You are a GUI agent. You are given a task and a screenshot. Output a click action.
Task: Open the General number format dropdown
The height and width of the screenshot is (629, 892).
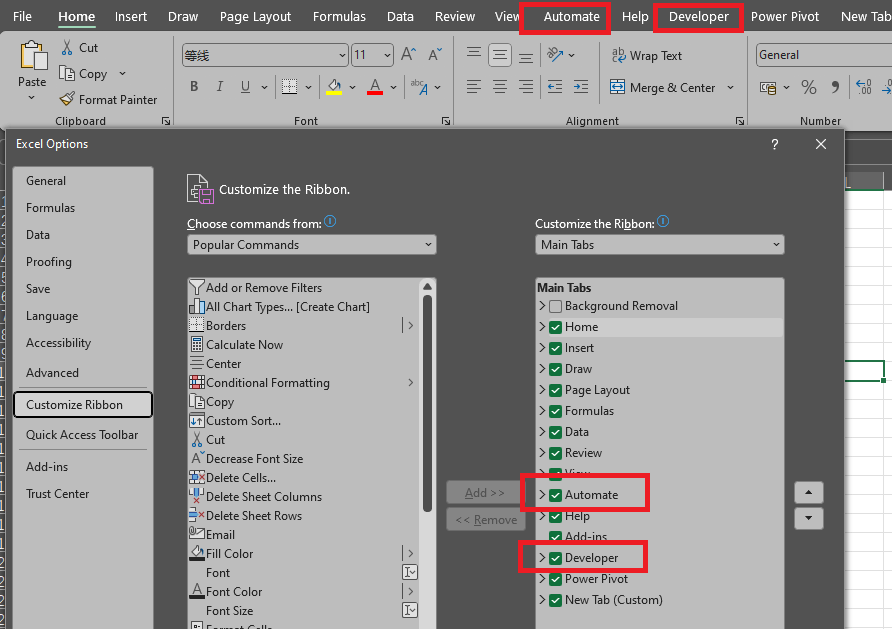(824, 55)
